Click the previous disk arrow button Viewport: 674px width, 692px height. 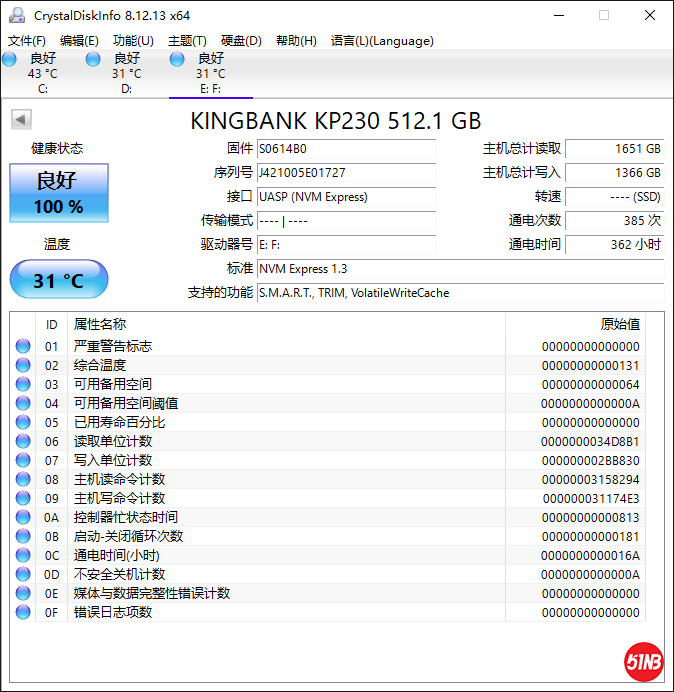click(x=21, y=120)
